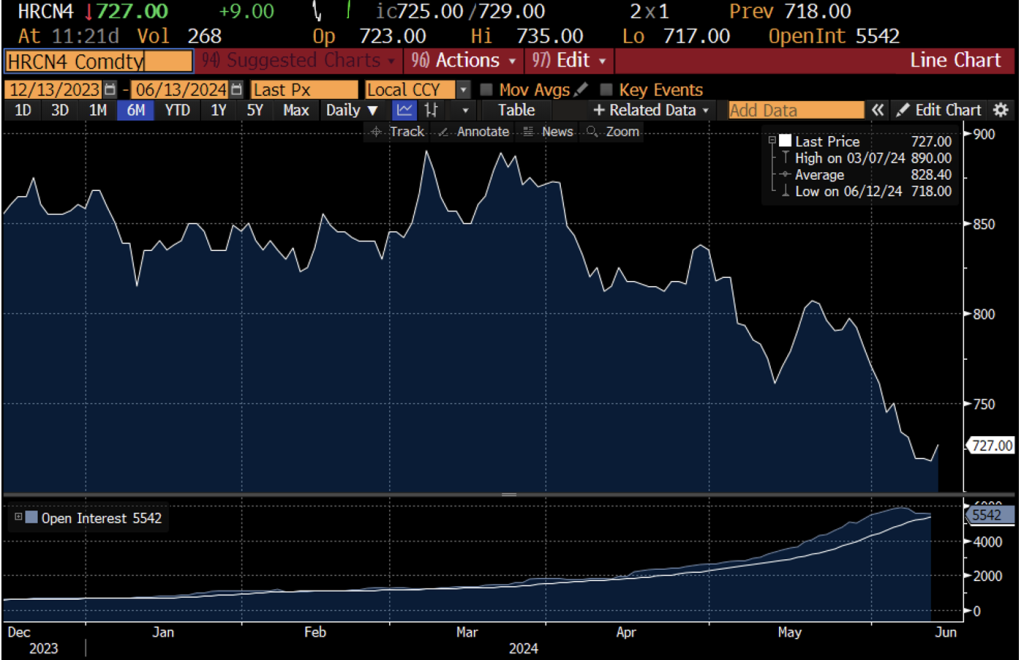This screenshot has width=1024, height=660.
Task: Click the chart settings gear icon
Action: pyautogui.click(x=1001, y=110)
